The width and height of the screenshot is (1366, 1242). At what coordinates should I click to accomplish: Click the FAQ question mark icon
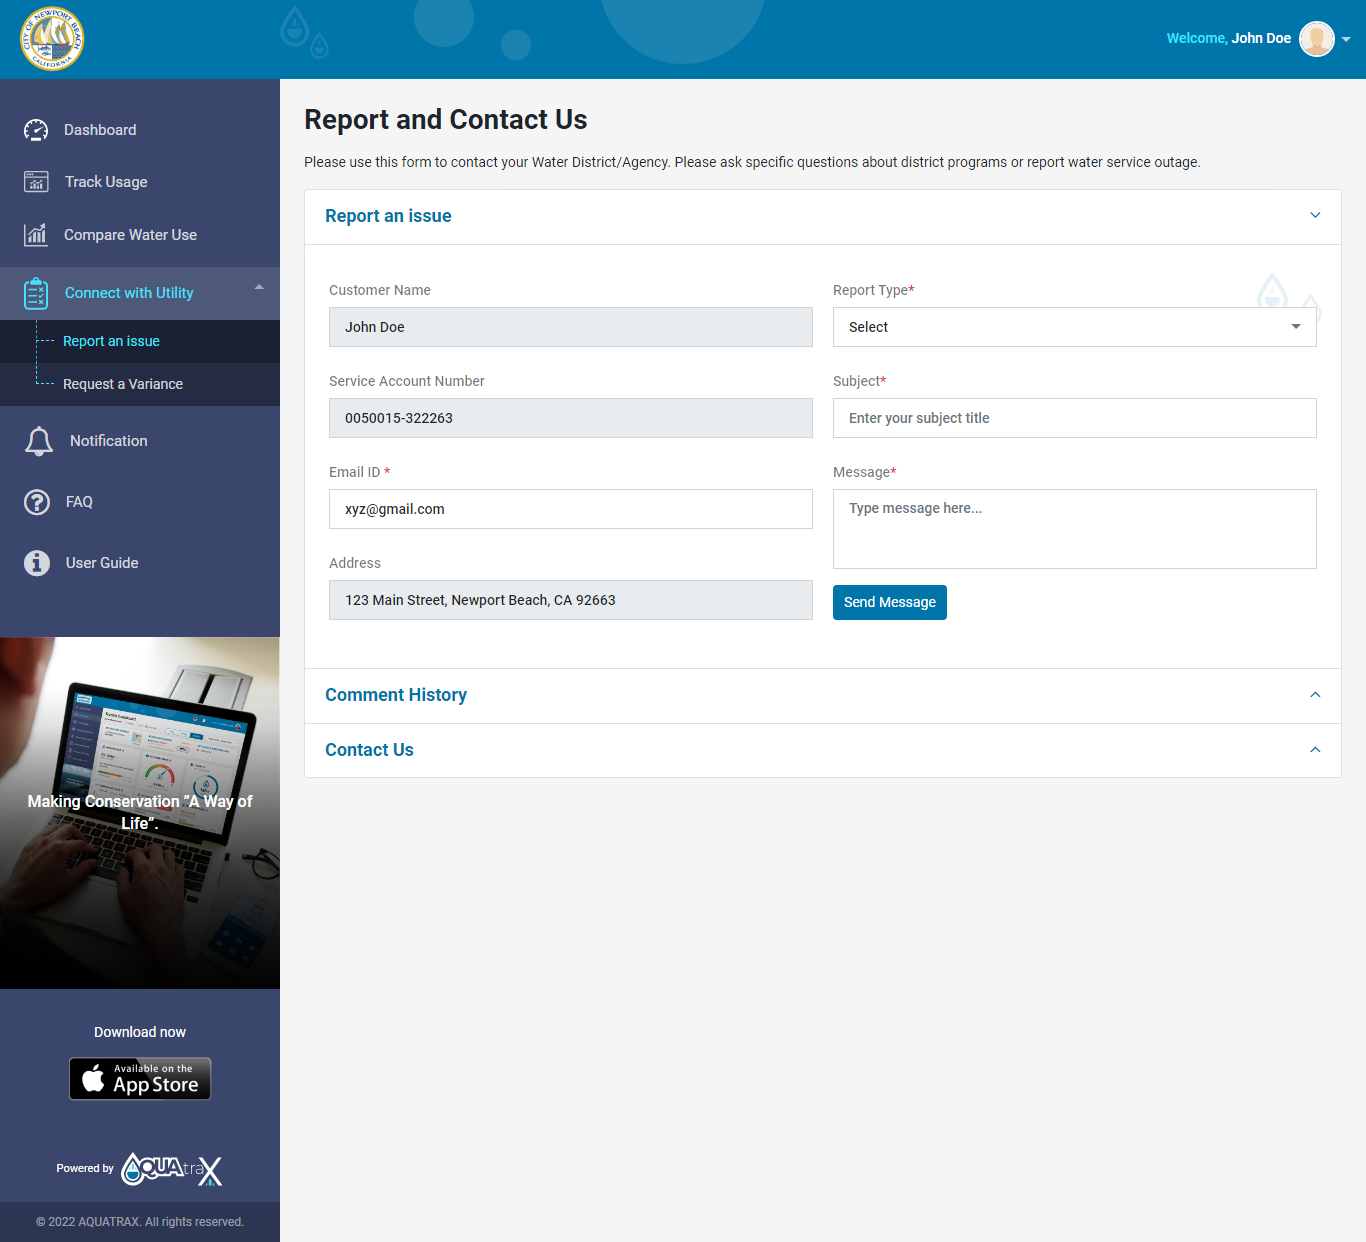pyautogui.click(x=37, y=502)
